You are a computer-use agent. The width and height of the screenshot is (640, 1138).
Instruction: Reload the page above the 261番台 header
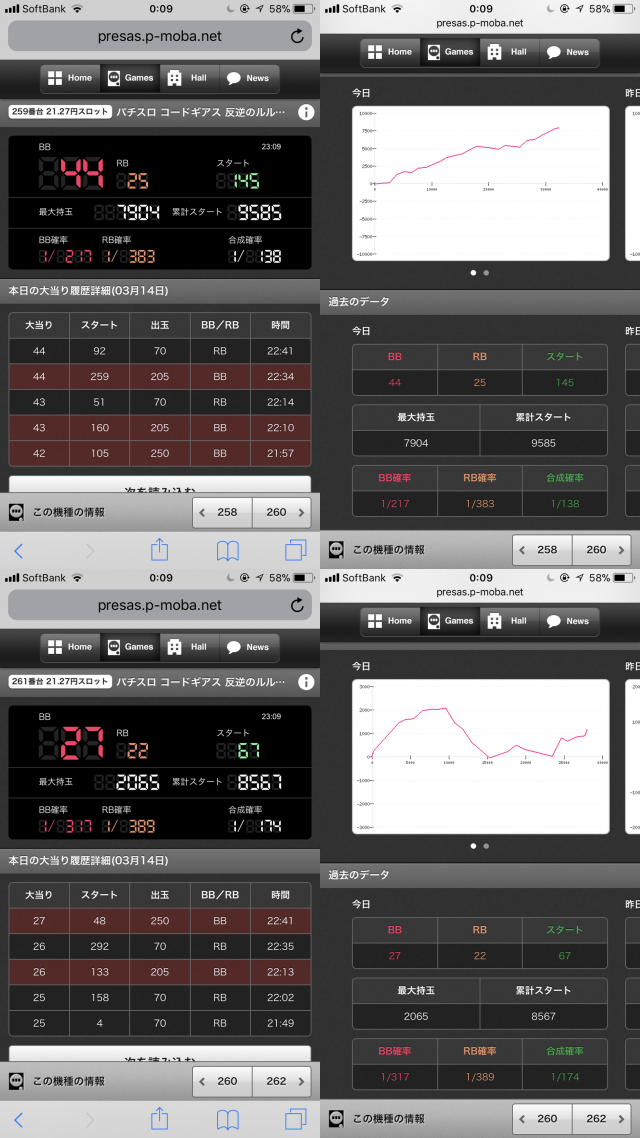coord(297,605)
